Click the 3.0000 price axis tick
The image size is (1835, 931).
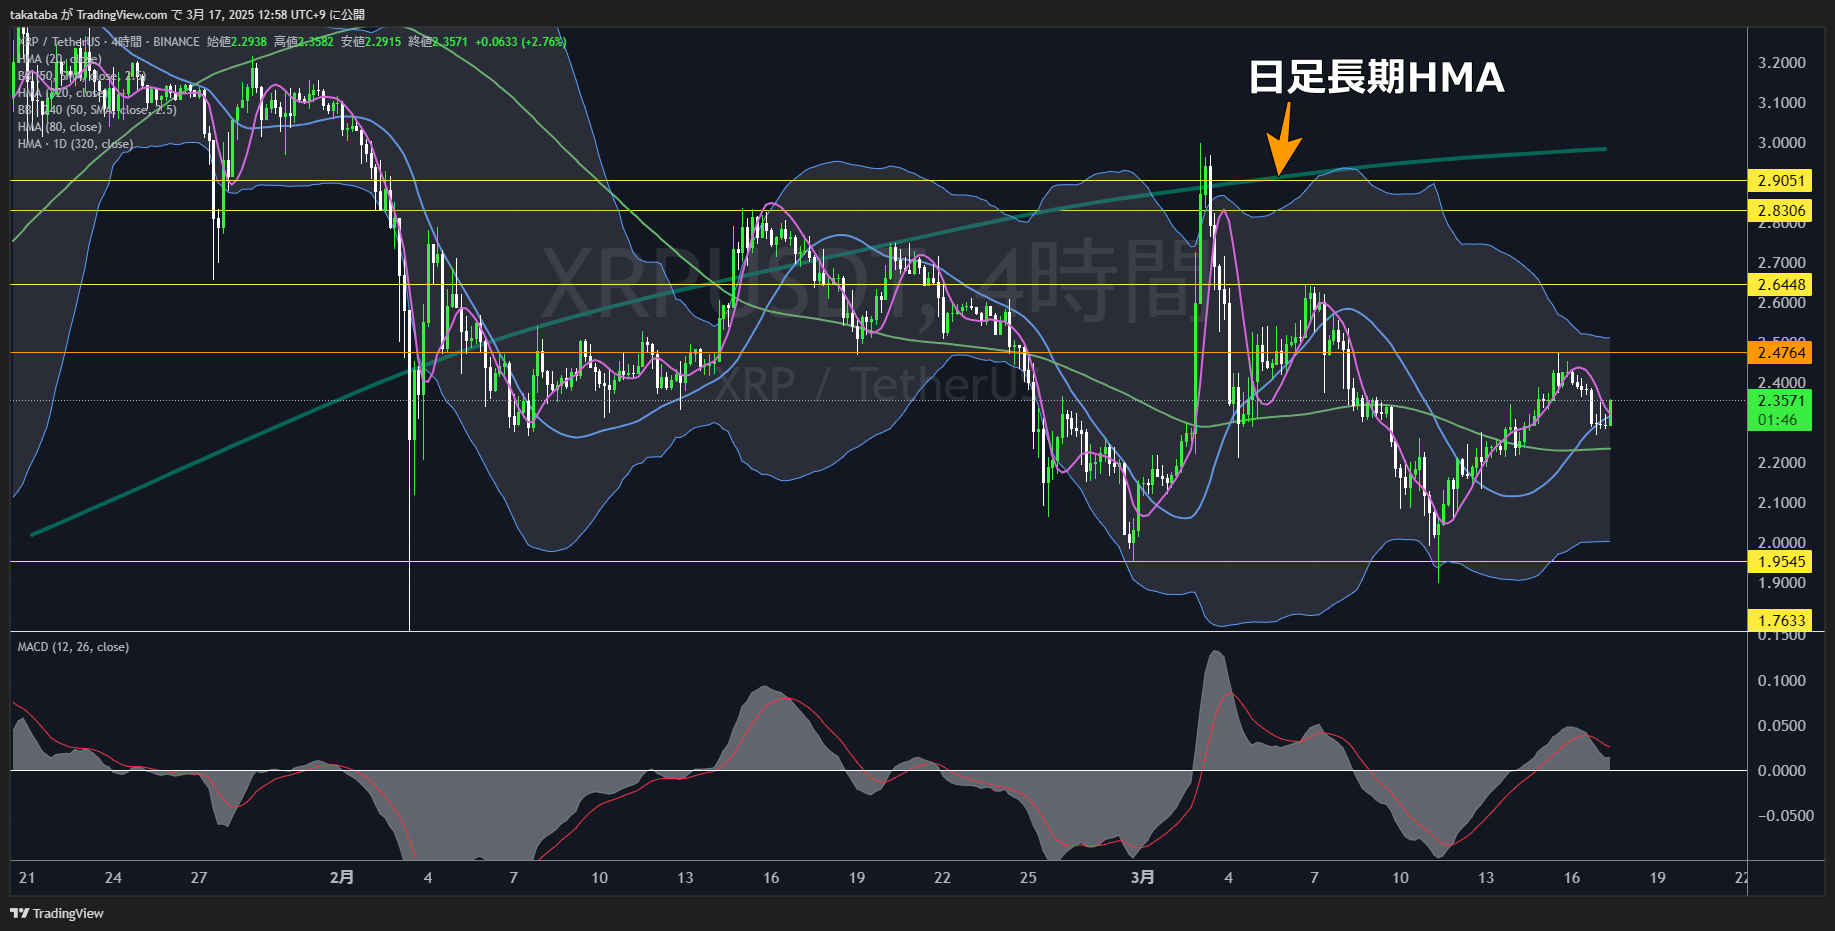pos(1782,143)
